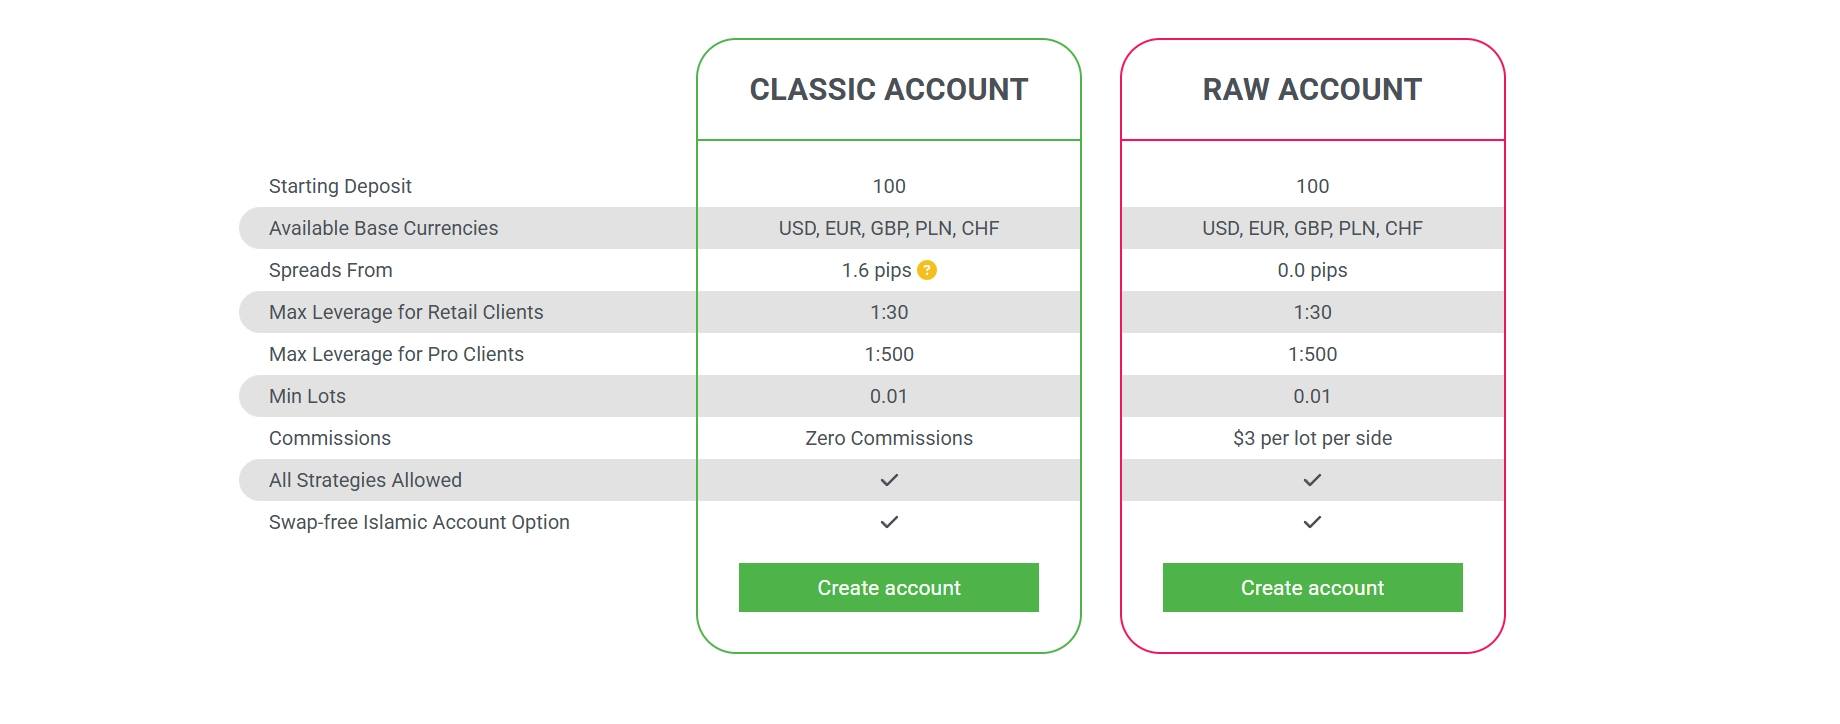
Task: Click the Max Leverage for Pro Clients label
Action: [x=396, y=354]
